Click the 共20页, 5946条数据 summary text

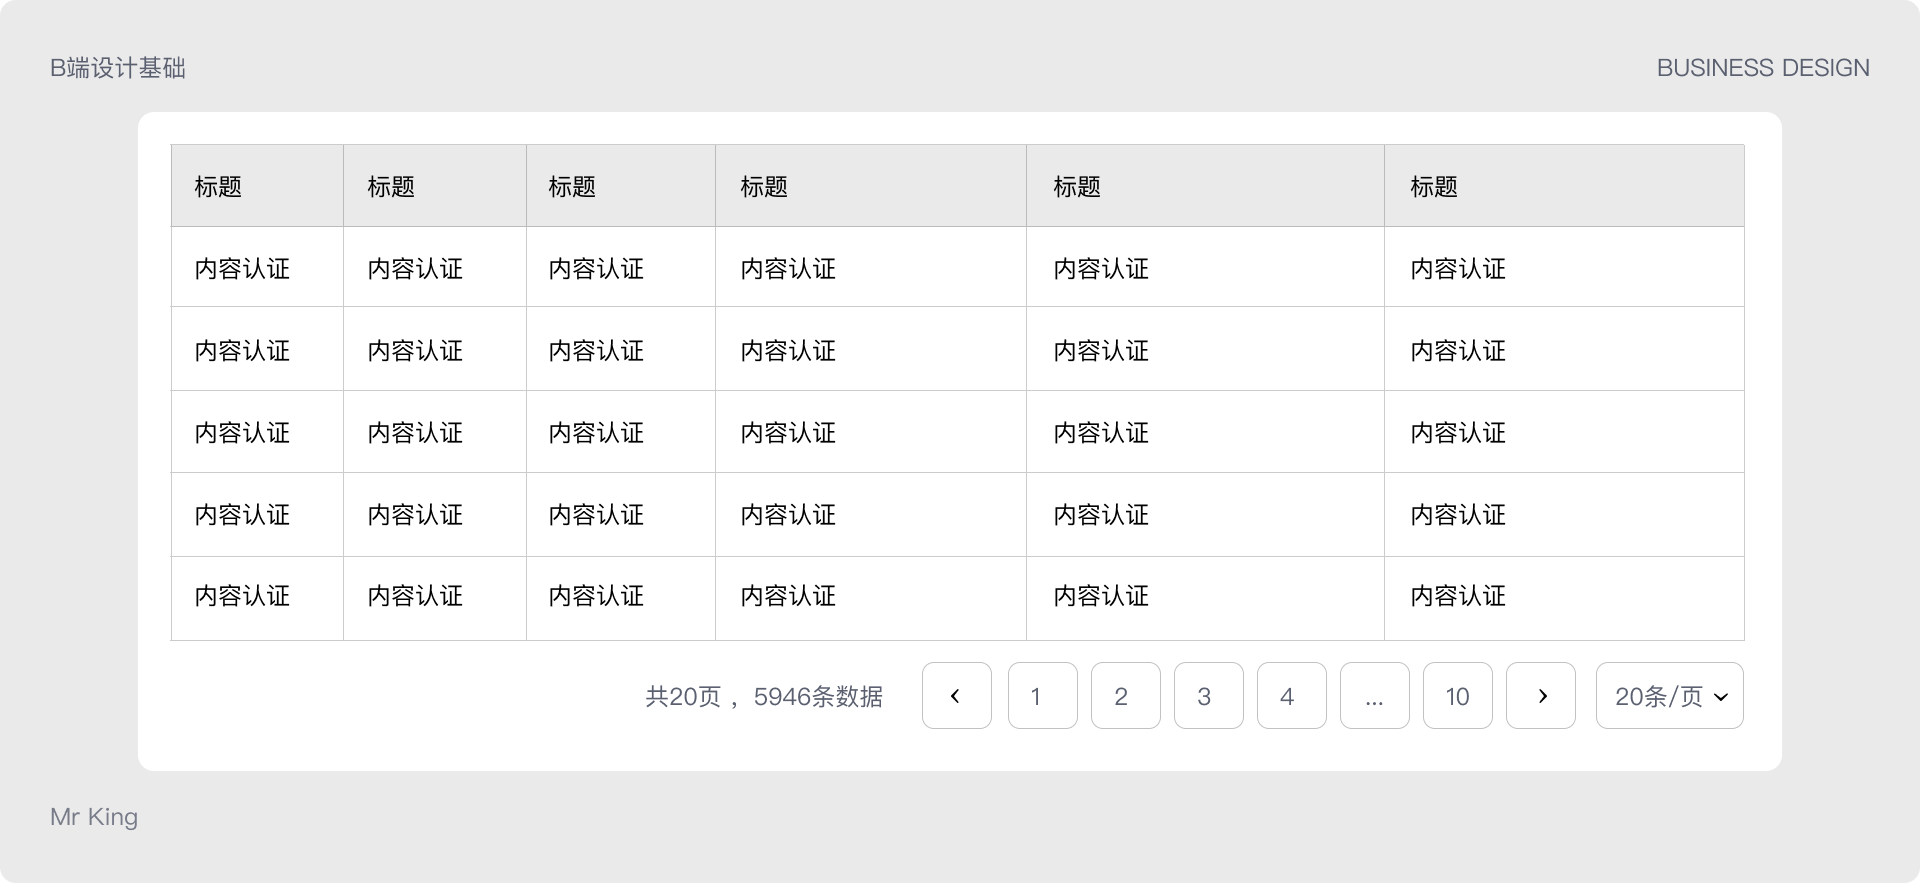[764, 697]
